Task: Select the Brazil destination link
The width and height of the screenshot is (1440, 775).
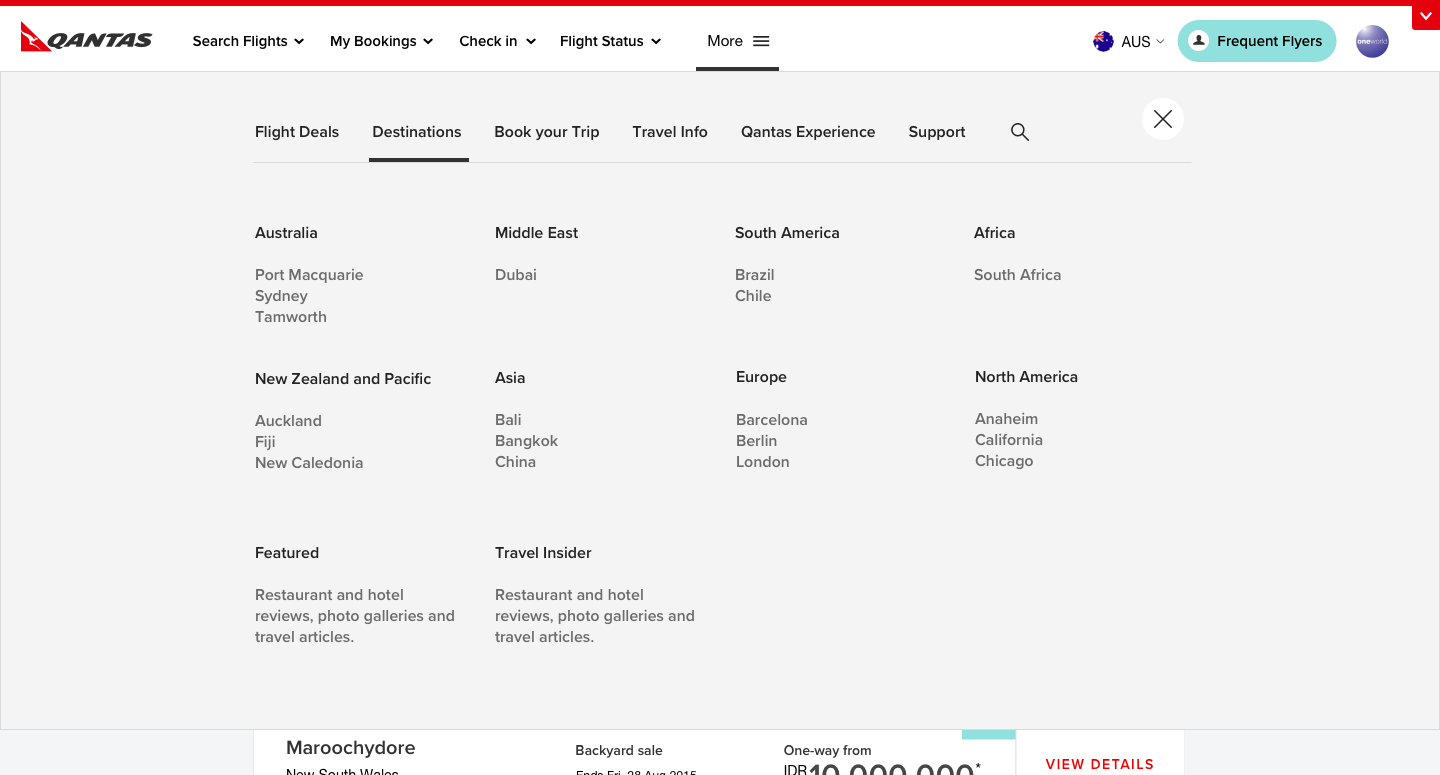Action: point(755,275)
